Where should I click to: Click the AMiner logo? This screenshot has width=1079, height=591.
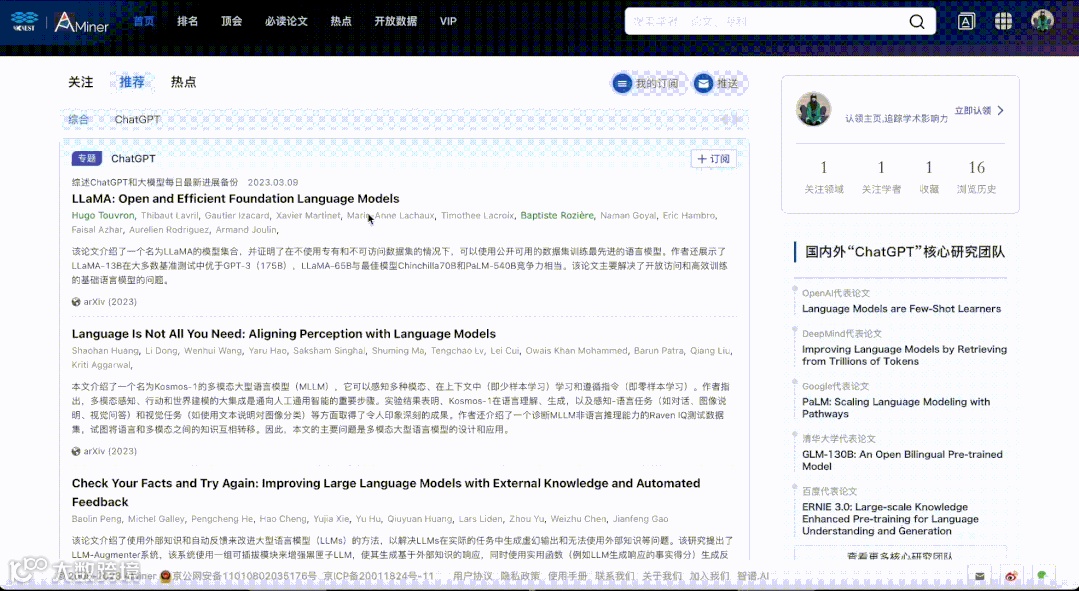click(x=81, y=22)
